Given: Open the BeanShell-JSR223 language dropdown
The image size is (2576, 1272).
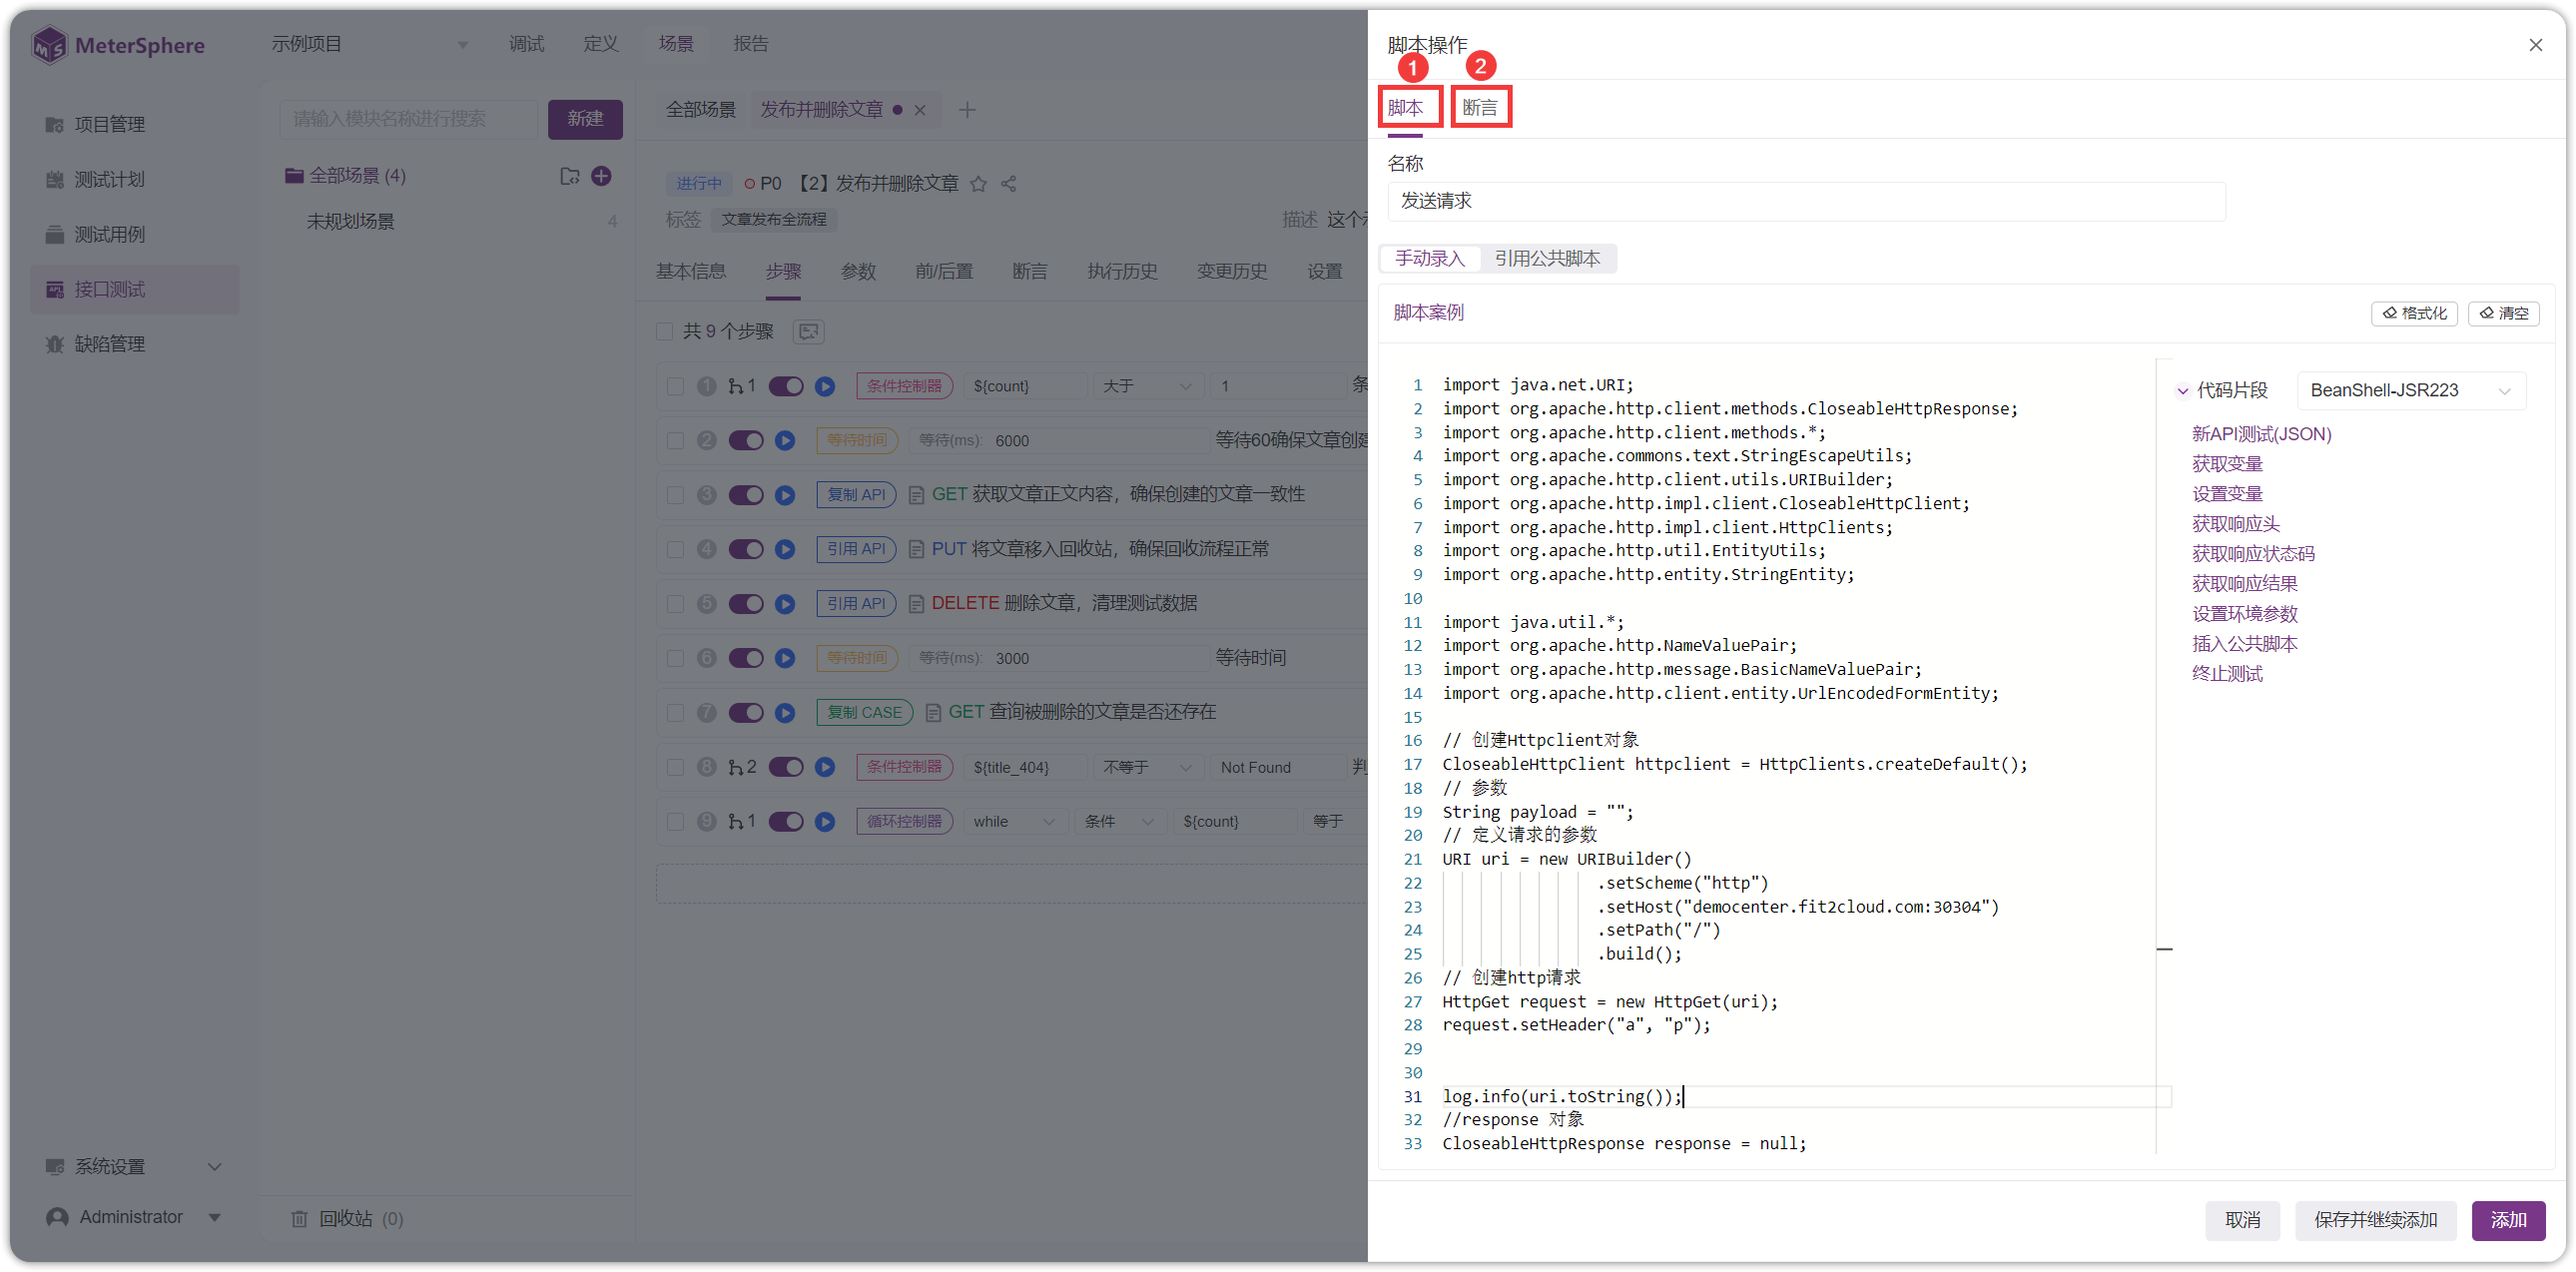Looking at the screenshot, I should tap(2411, 390).
